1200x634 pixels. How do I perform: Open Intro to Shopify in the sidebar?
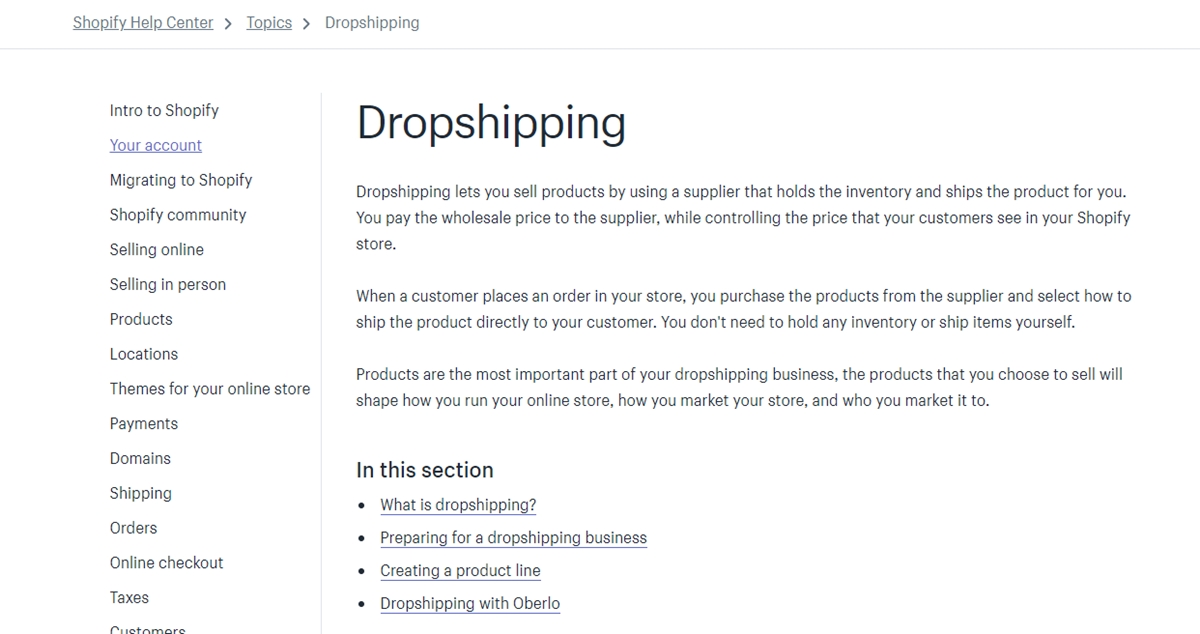tap(164, 111)
